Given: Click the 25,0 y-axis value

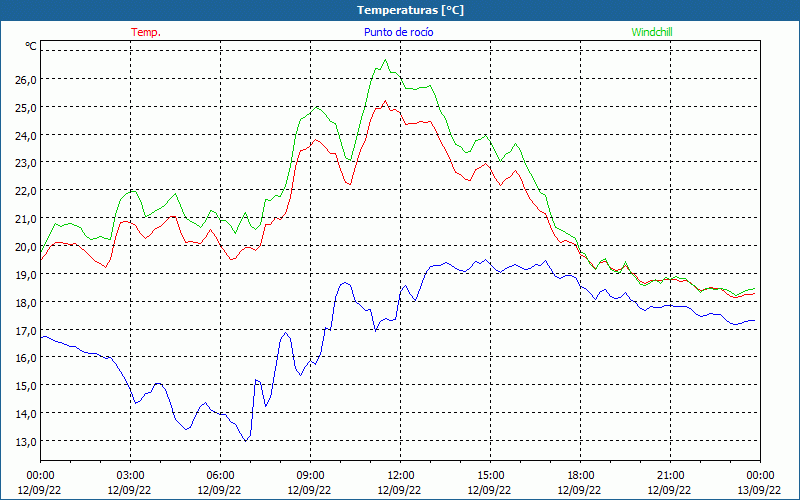Looking at the screenshot, I should (x=27, y=108).
